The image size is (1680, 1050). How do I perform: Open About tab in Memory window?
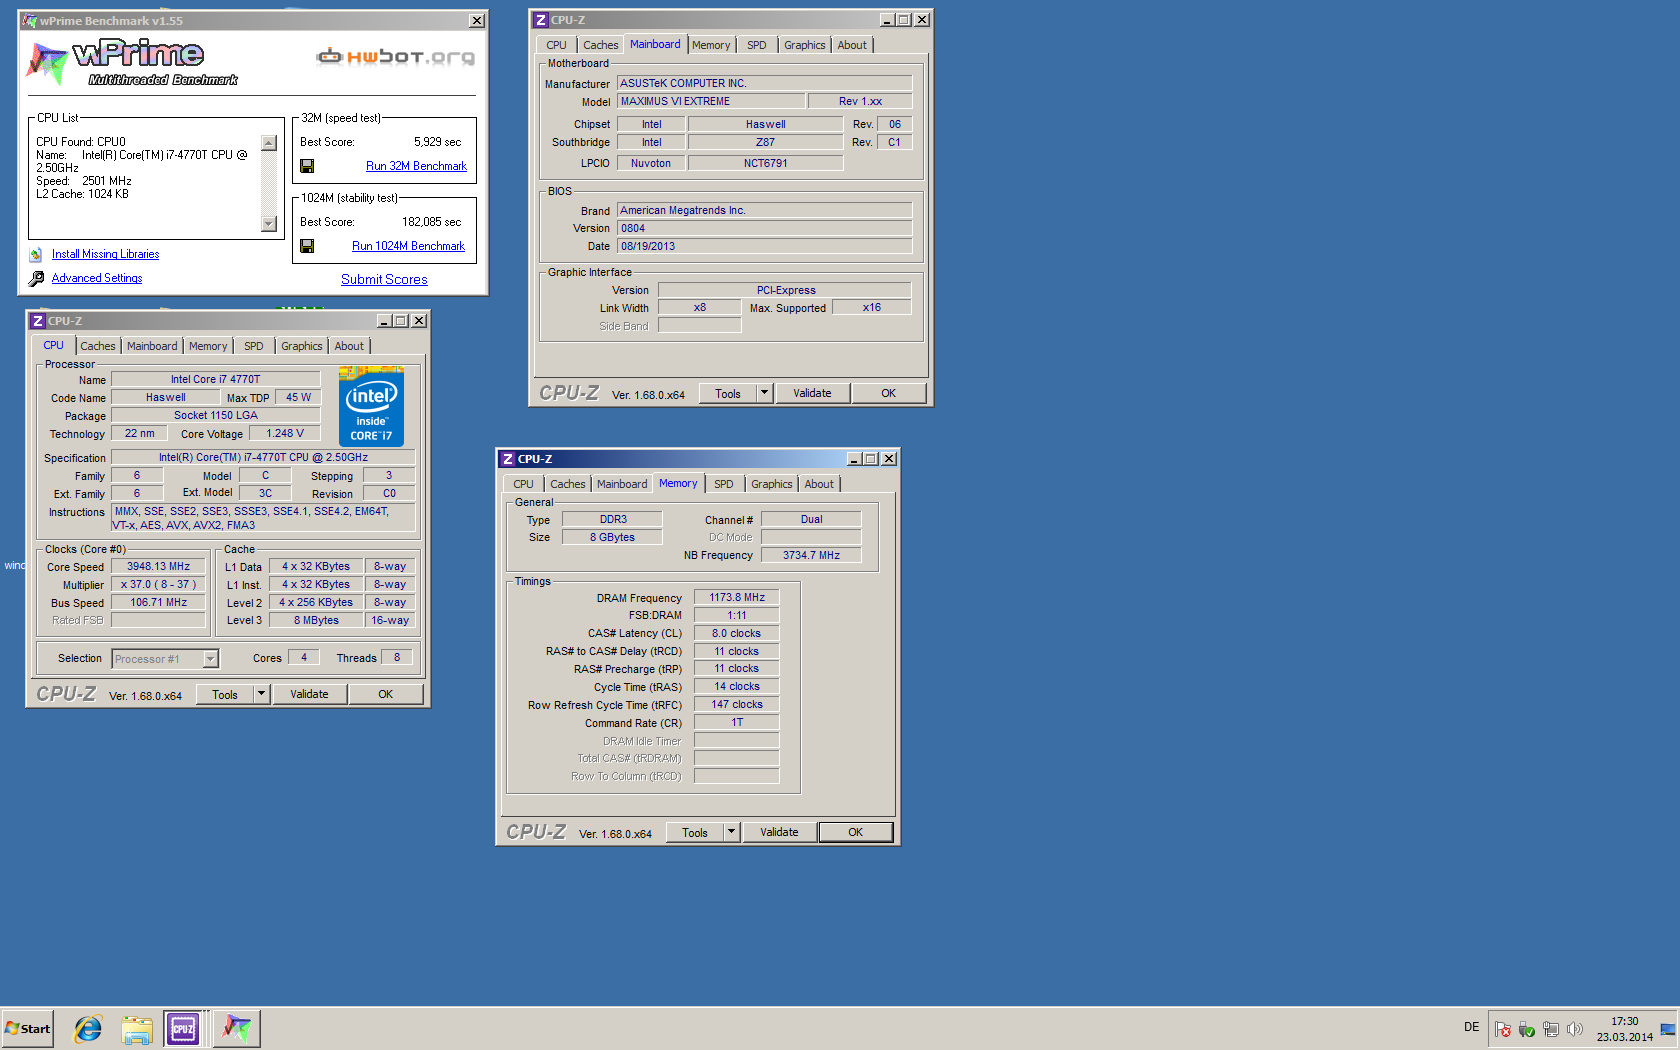[819, 484]
